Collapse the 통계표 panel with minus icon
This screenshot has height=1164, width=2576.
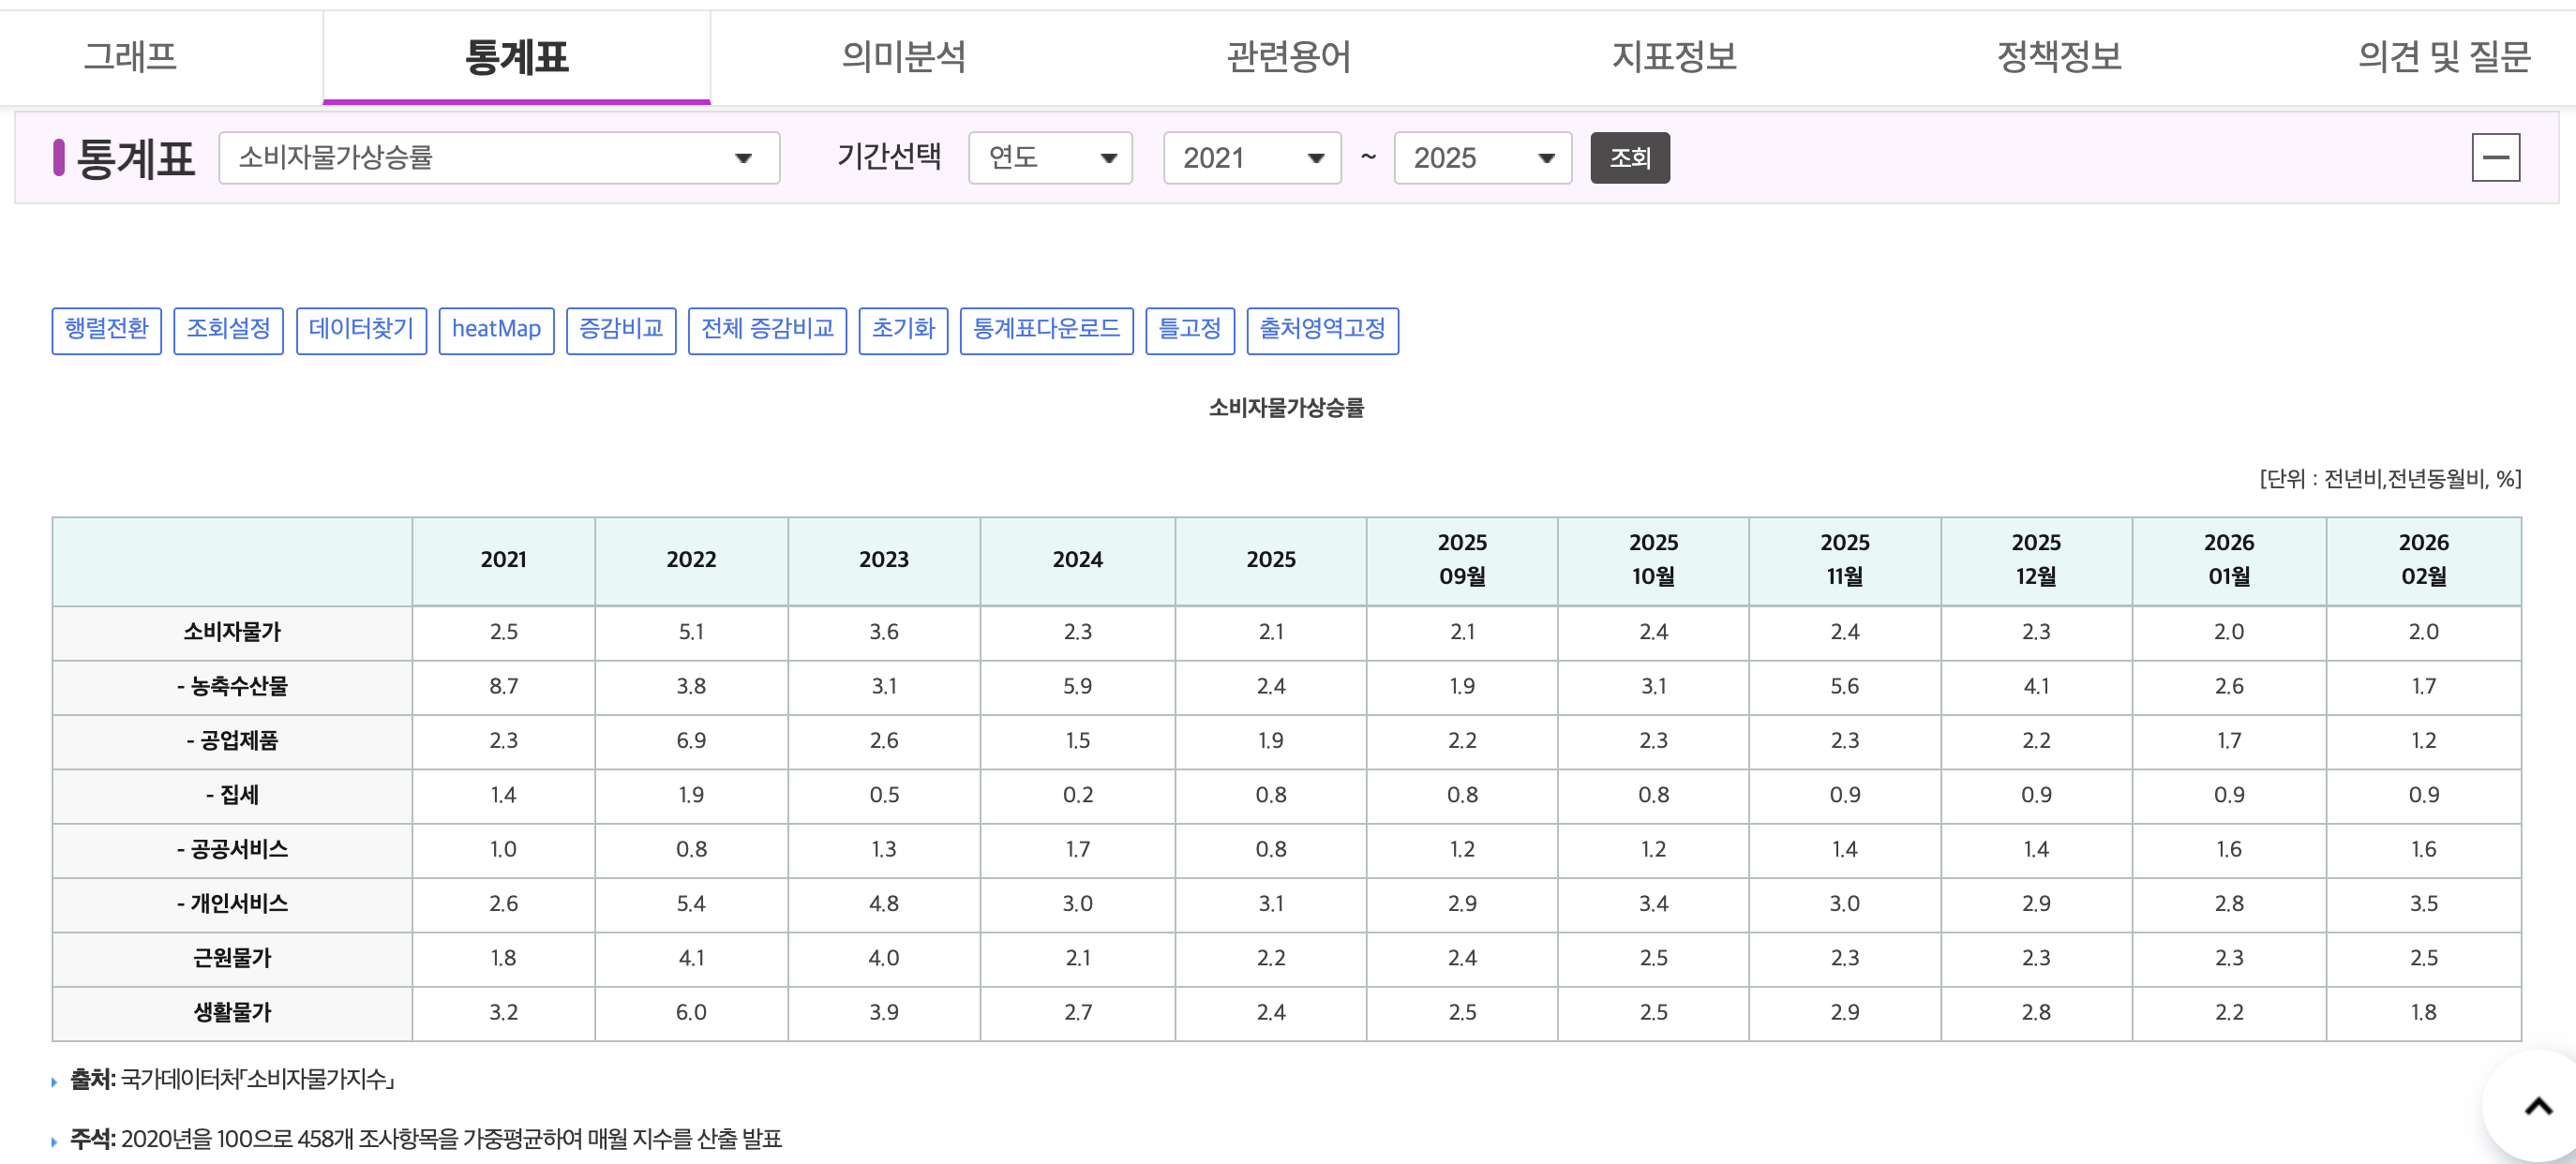coord(2494,157)
